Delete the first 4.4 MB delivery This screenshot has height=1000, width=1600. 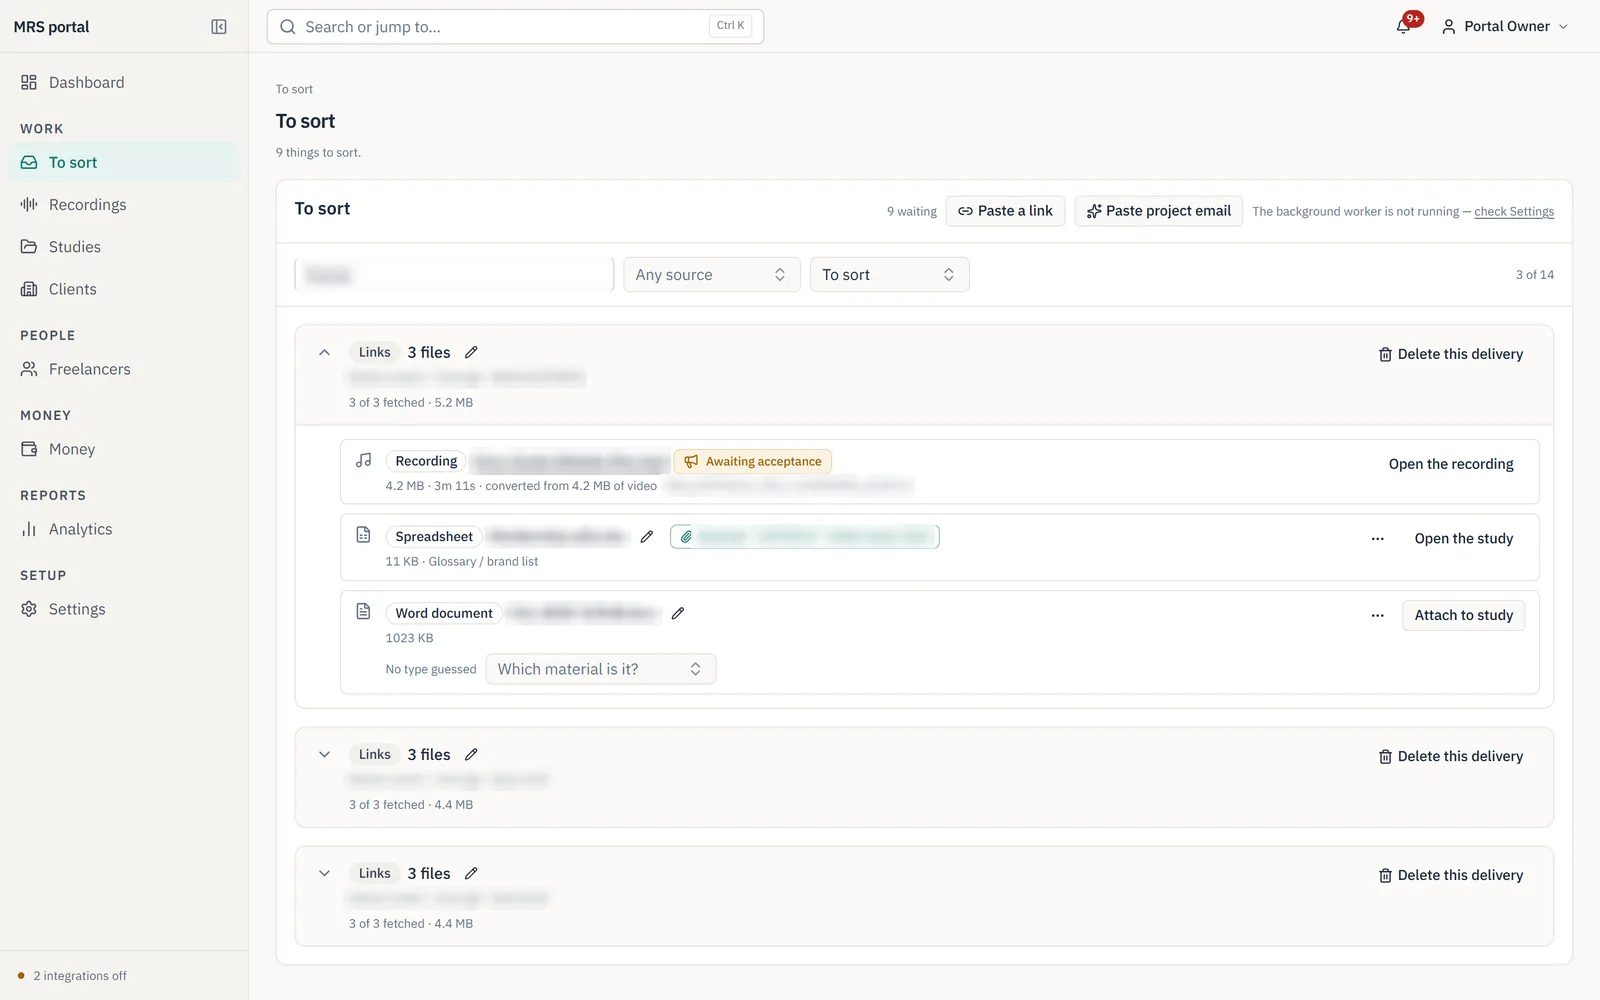[1450, 756]
